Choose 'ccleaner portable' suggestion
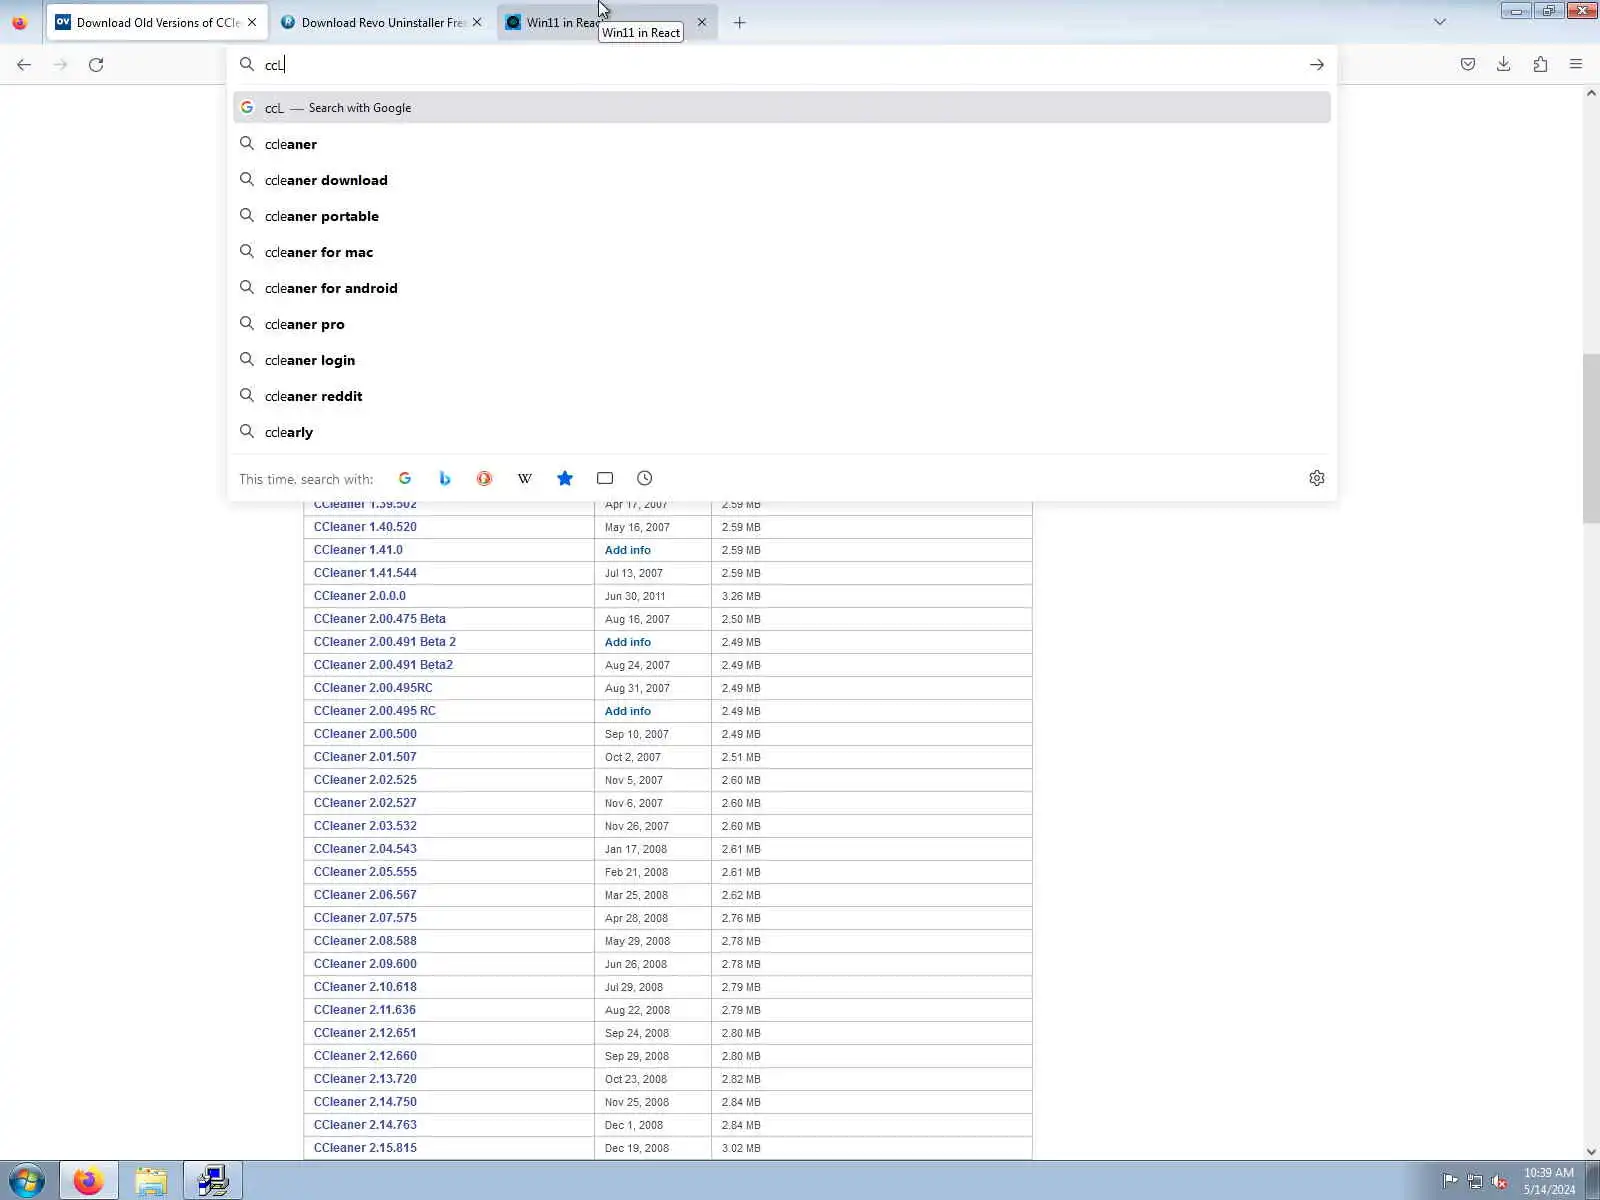The image size is (1600, 1200). point(782,216)
